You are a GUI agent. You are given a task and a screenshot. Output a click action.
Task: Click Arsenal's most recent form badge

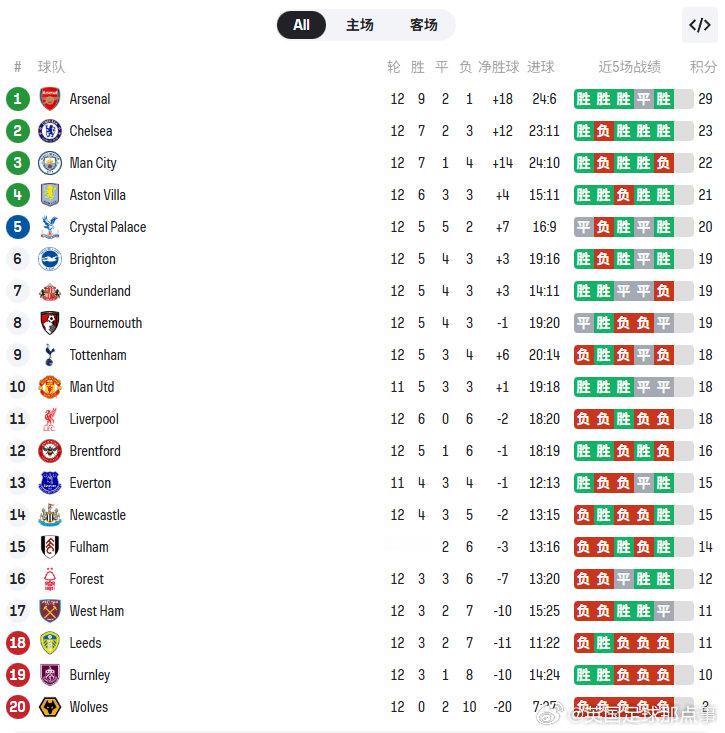pos(664,99)
